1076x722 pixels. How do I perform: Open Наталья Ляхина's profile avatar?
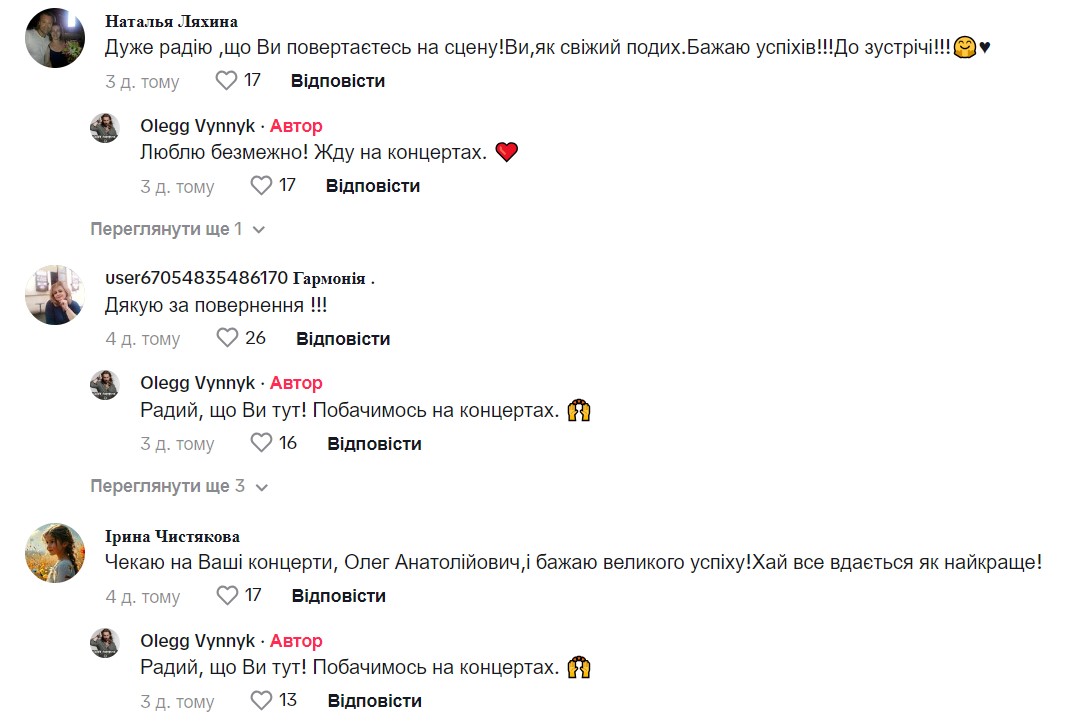coord(55,38)
